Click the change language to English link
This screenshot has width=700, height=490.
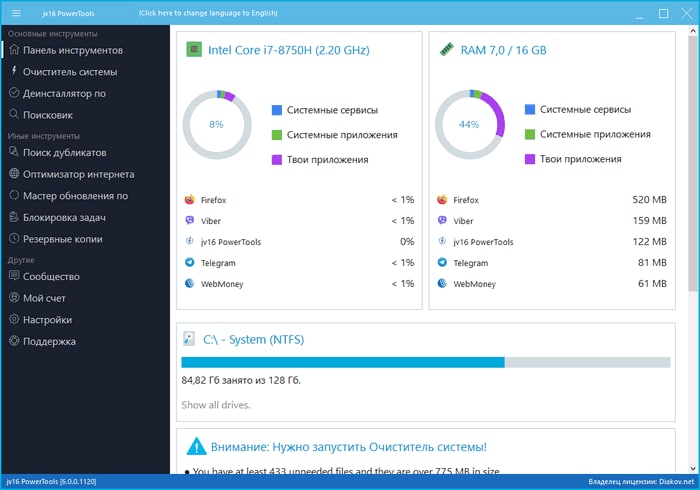208,13
